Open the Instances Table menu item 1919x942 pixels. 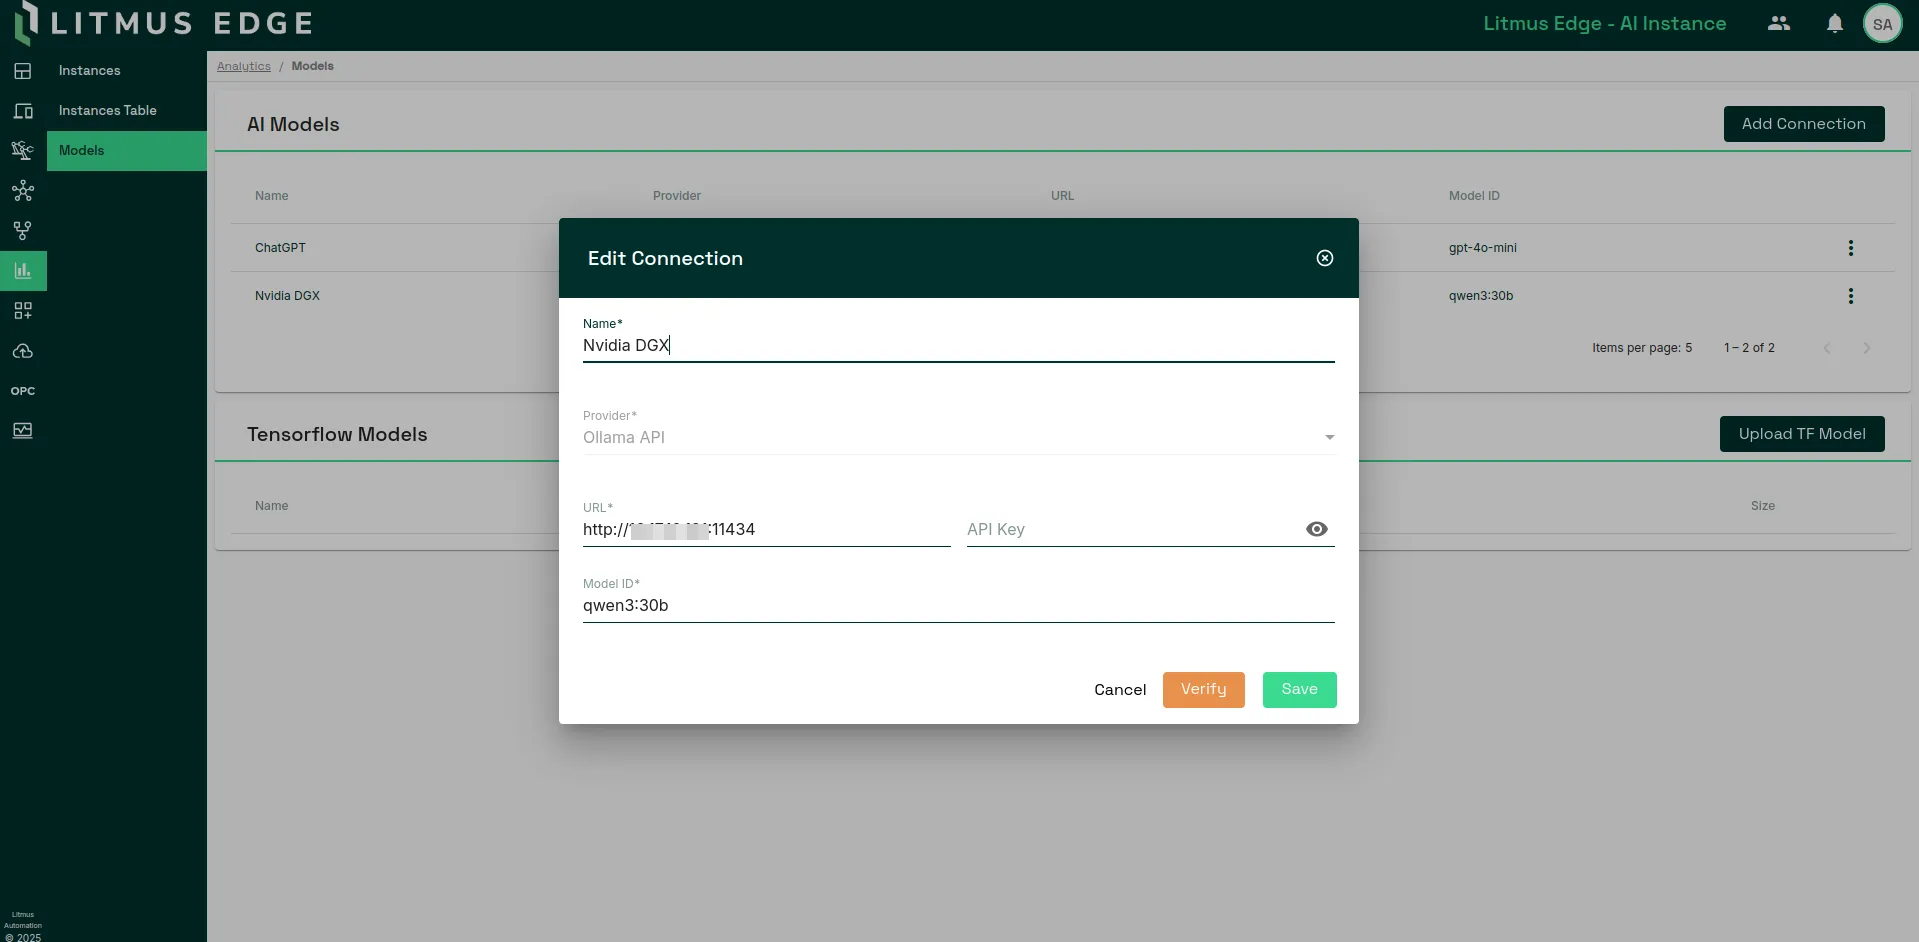(x=127, y=111)
